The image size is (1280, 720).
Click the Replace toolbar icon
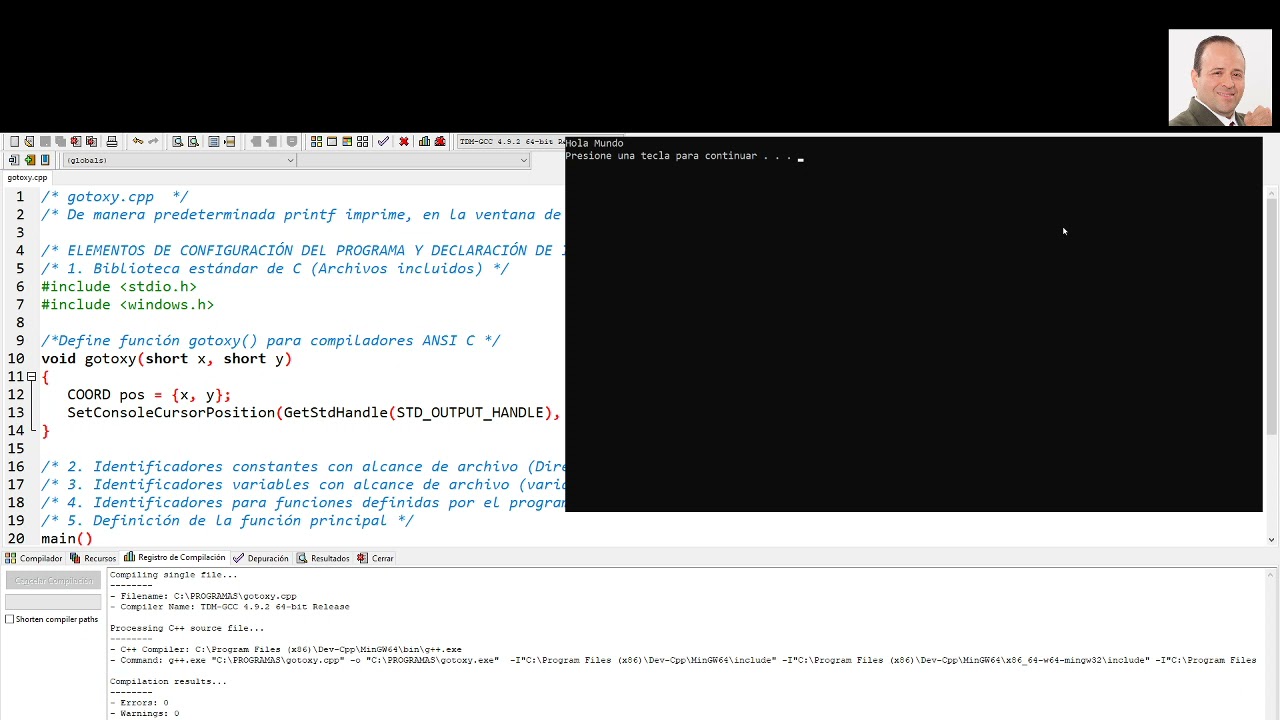pos(193,141)
